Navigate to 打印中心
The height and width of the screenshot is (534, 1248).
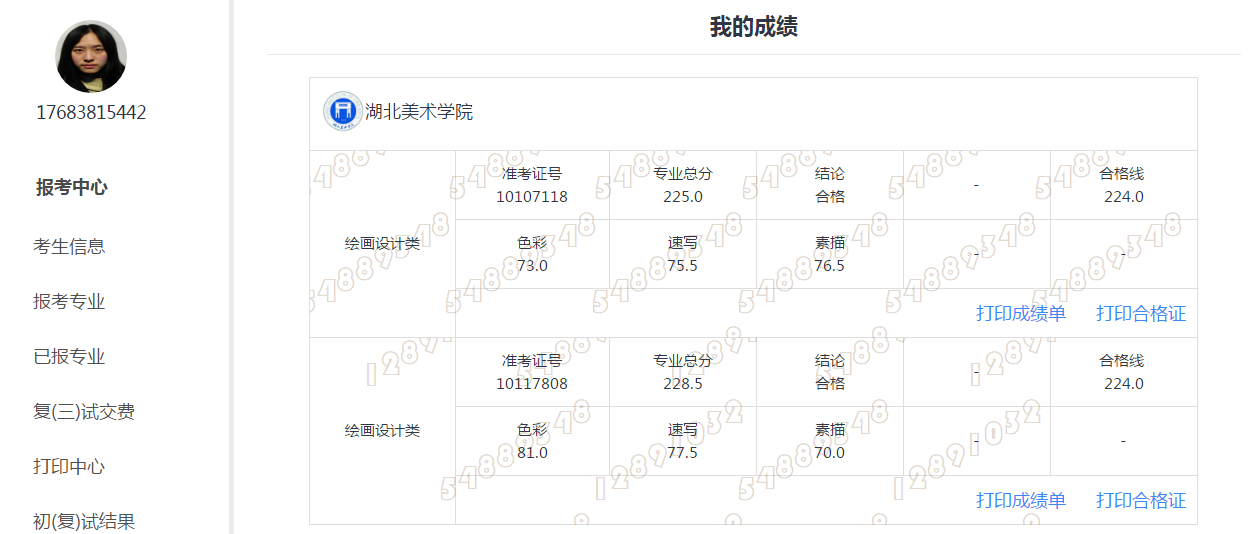(69, 466)
